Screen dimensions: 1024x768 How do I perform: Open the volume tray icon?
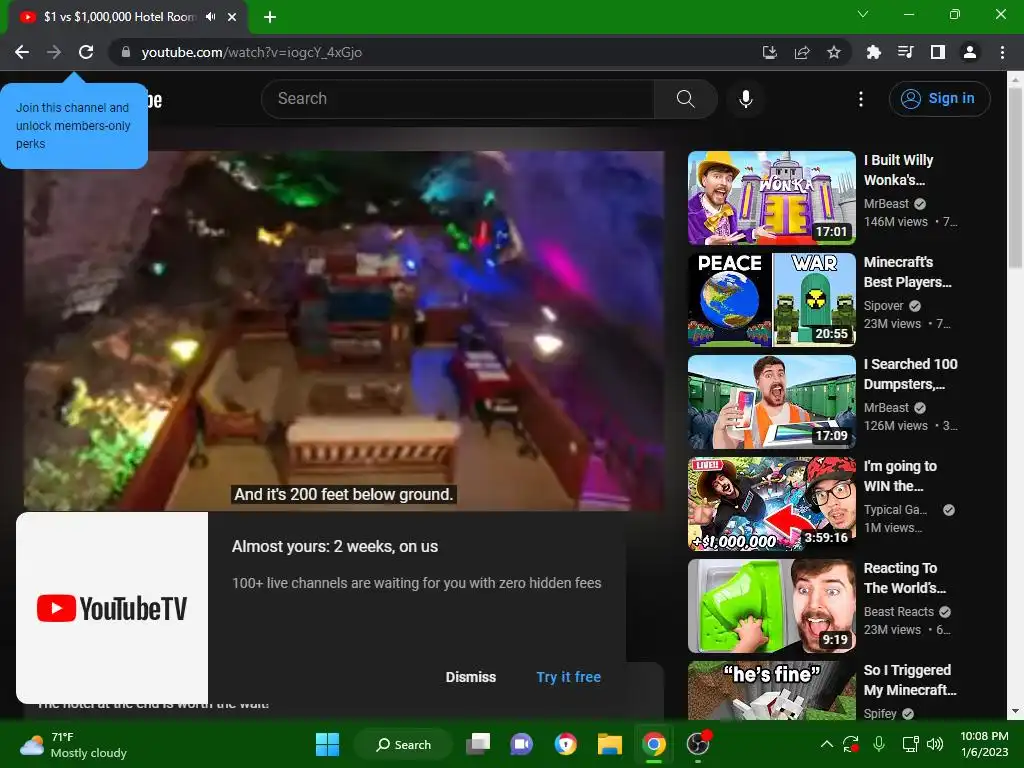(x=935, y=744)
